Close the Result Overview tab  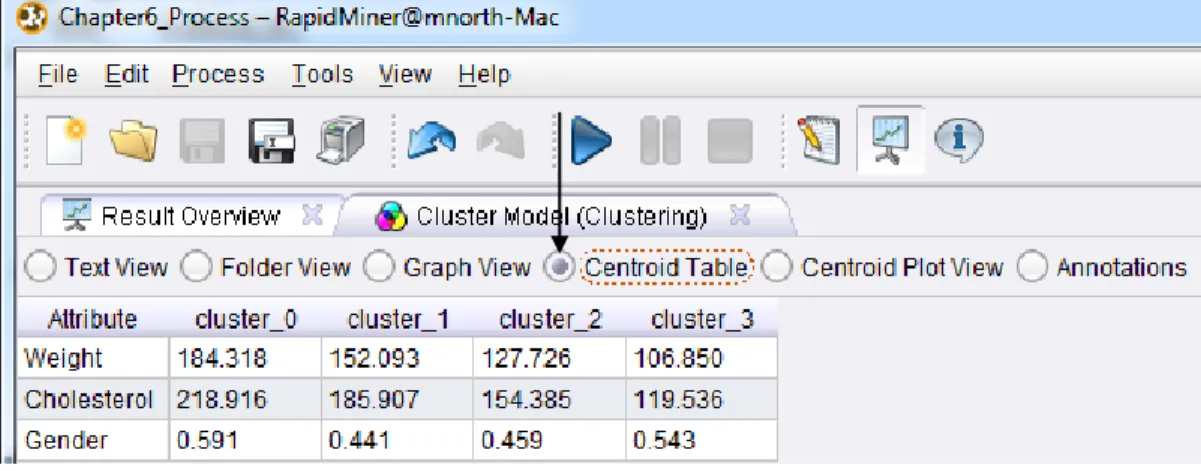click(x=312, y=214)
